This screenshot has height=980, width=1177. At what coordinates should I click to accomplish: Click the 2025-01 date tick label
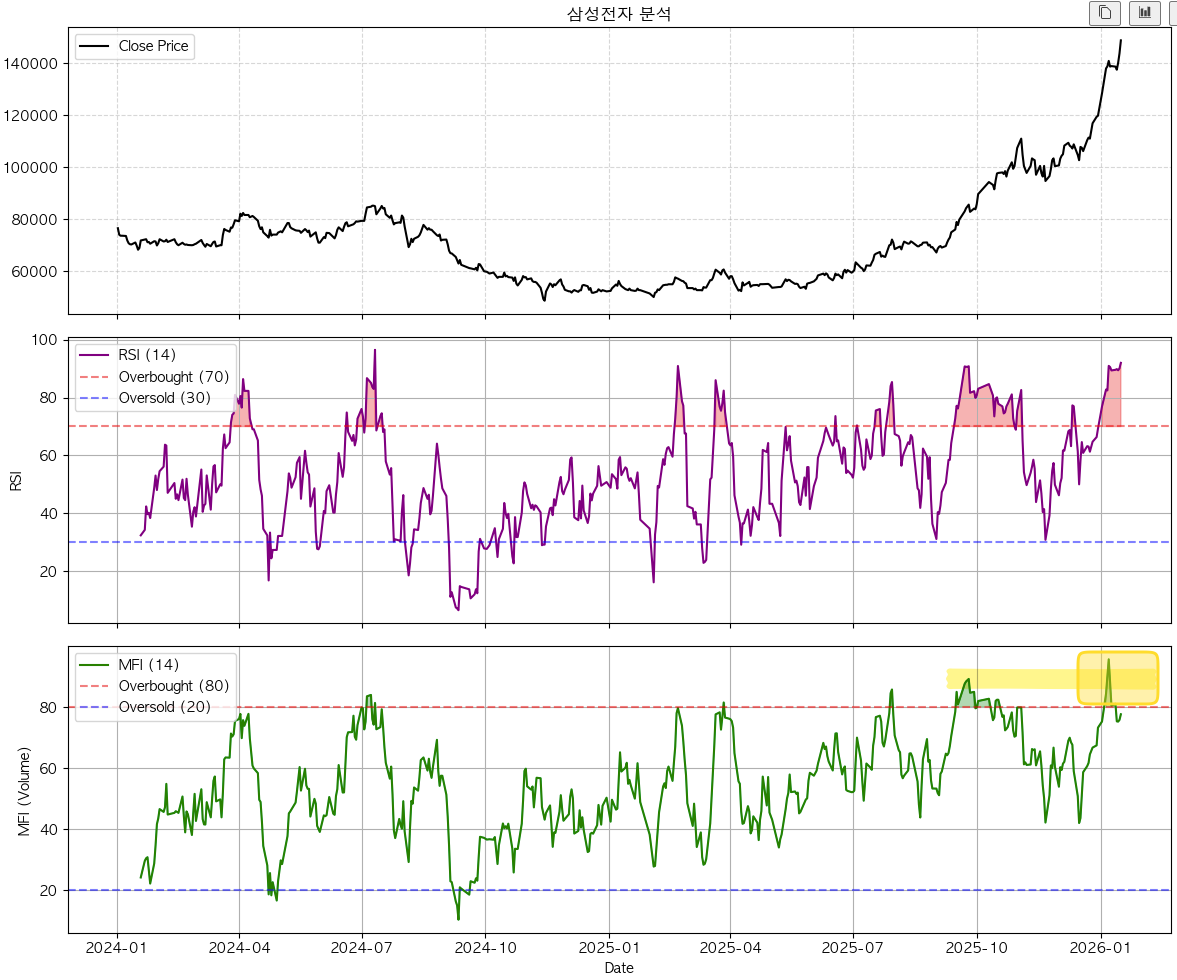tap(609, 948)
